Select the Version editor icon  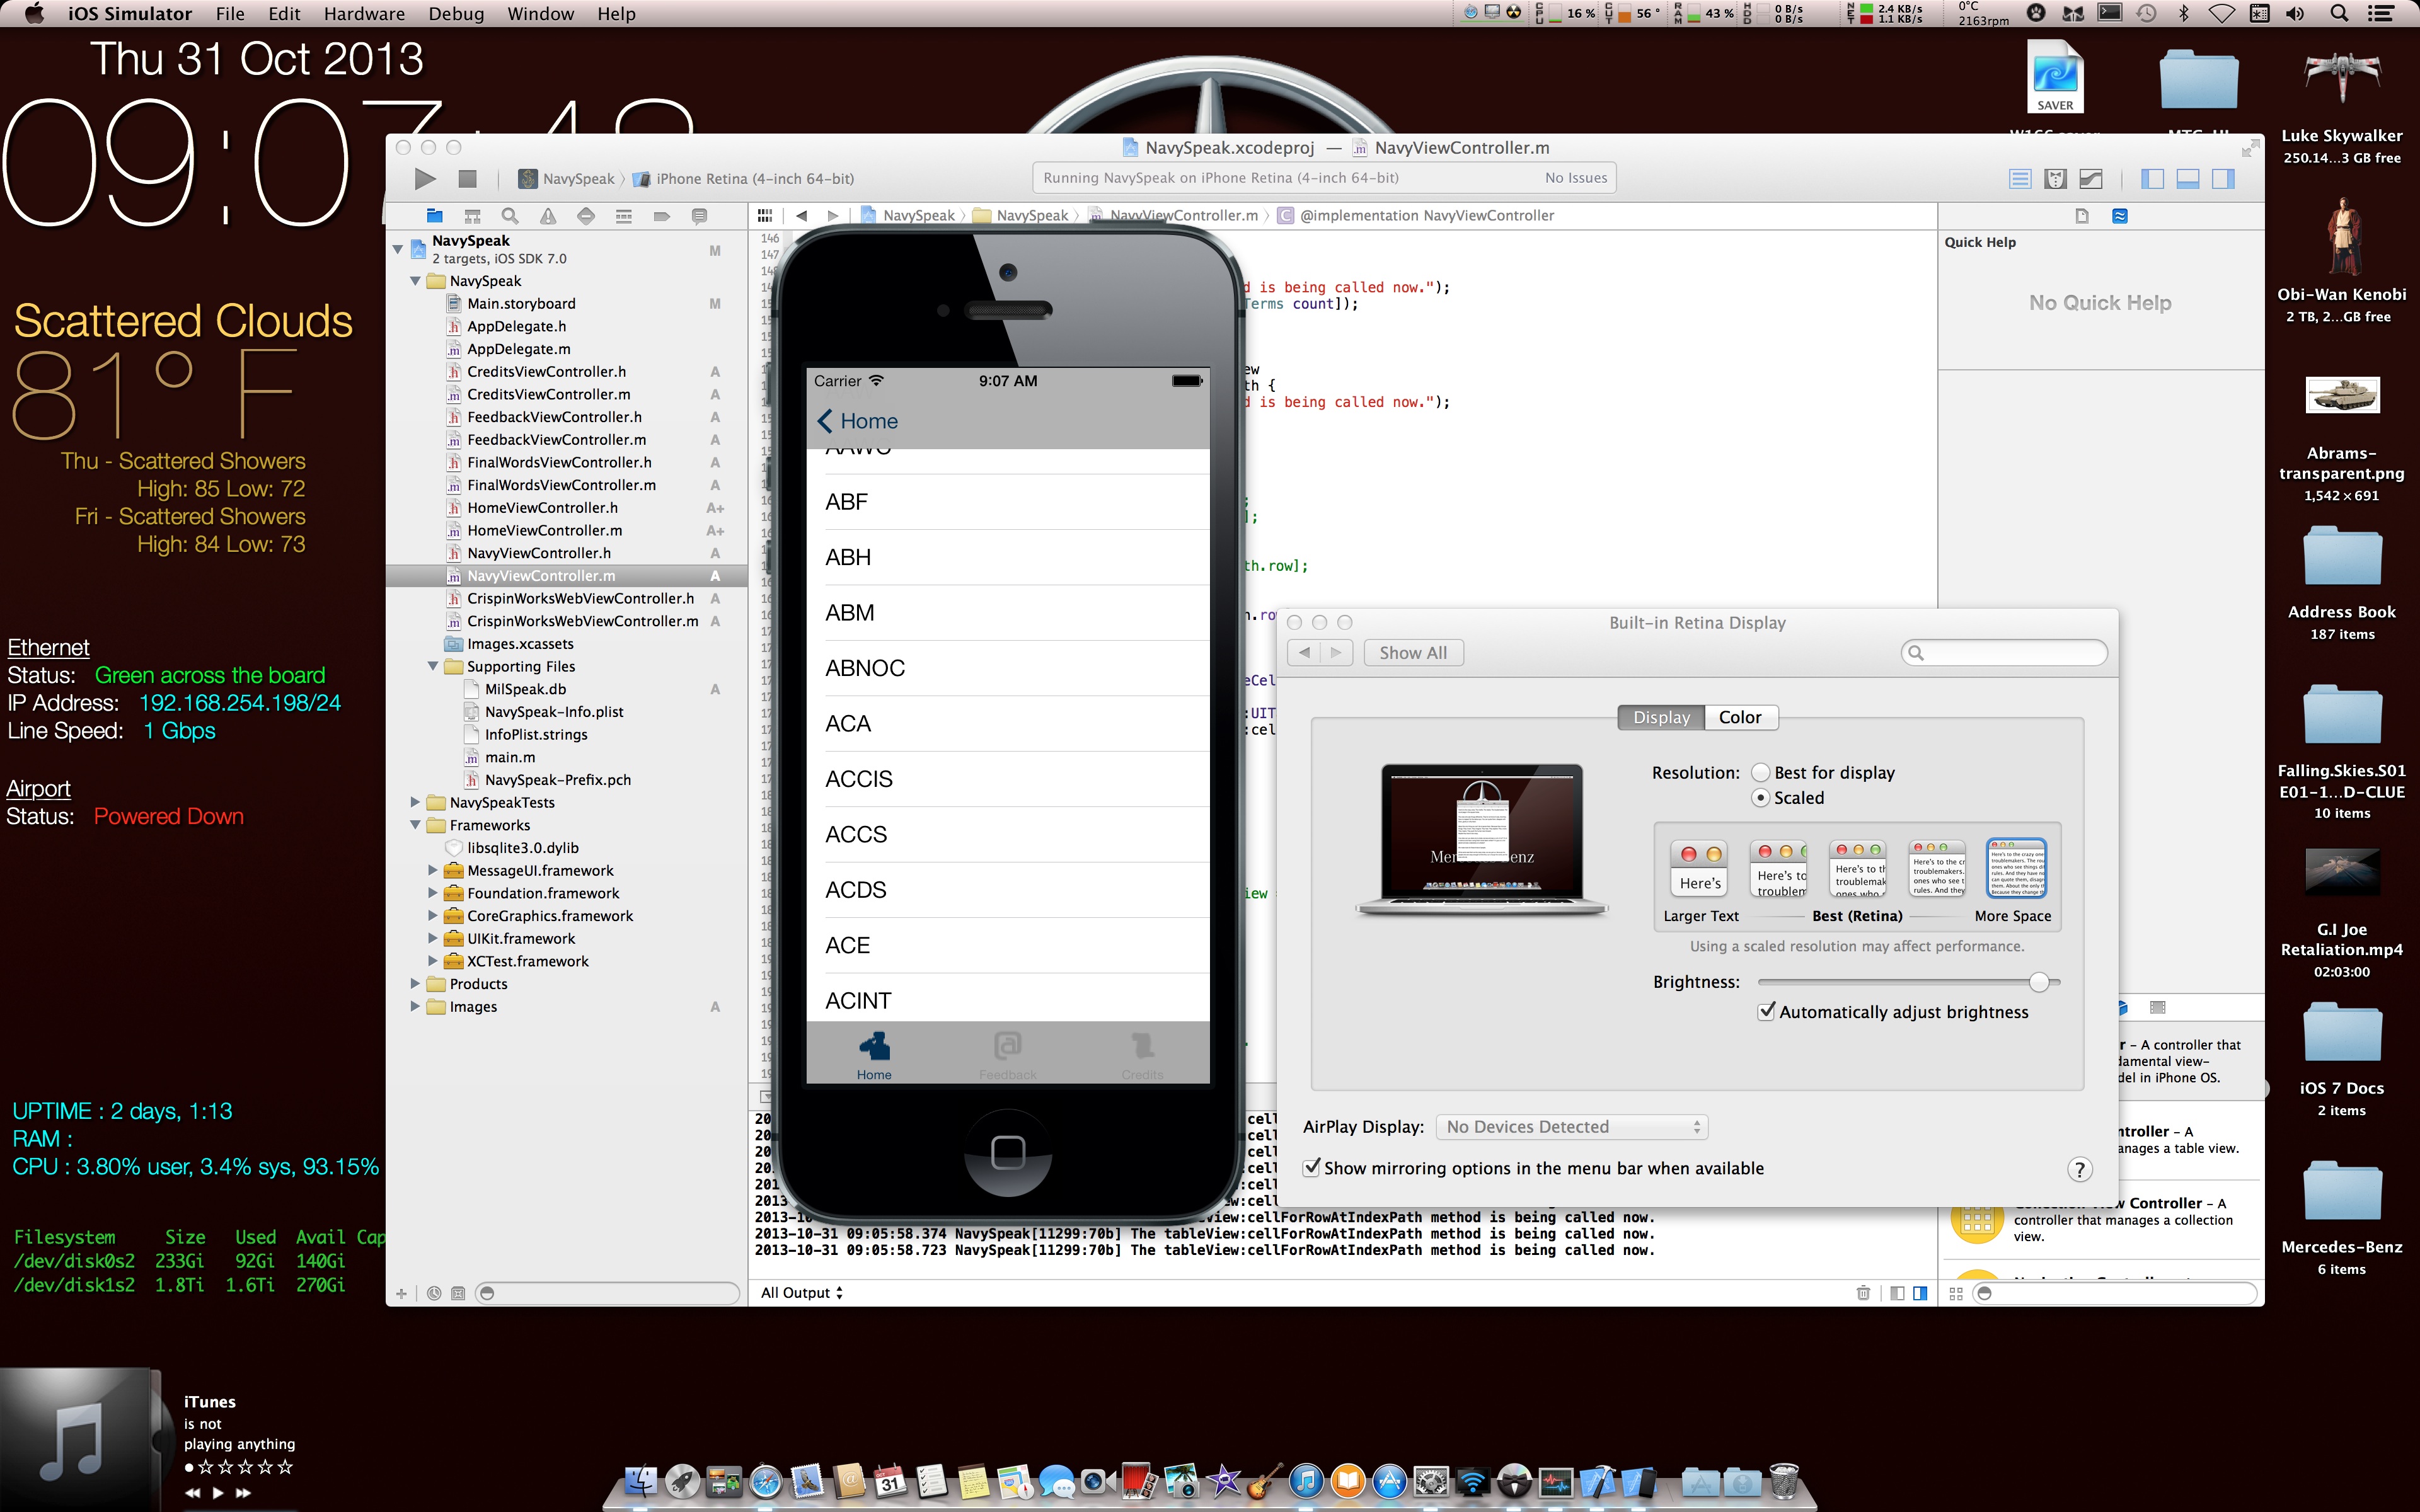pos(2091,179)
